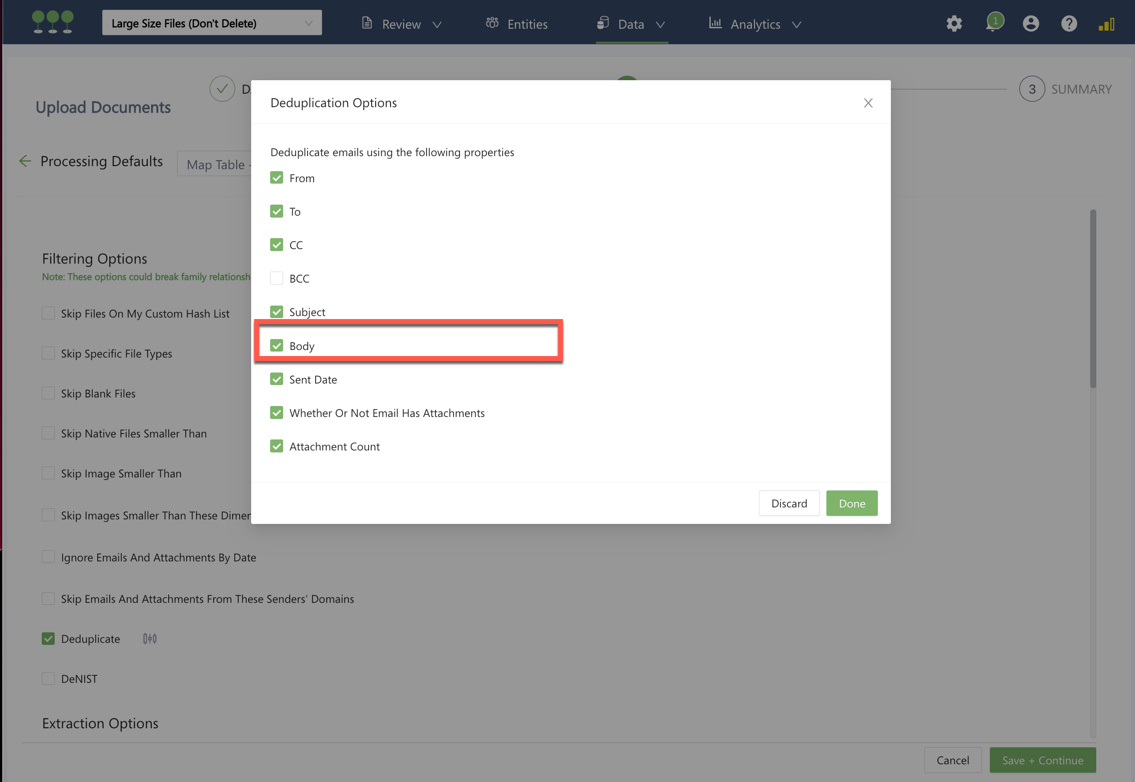
Task: Open the Data menu tab
Action: tap(631, 24)
